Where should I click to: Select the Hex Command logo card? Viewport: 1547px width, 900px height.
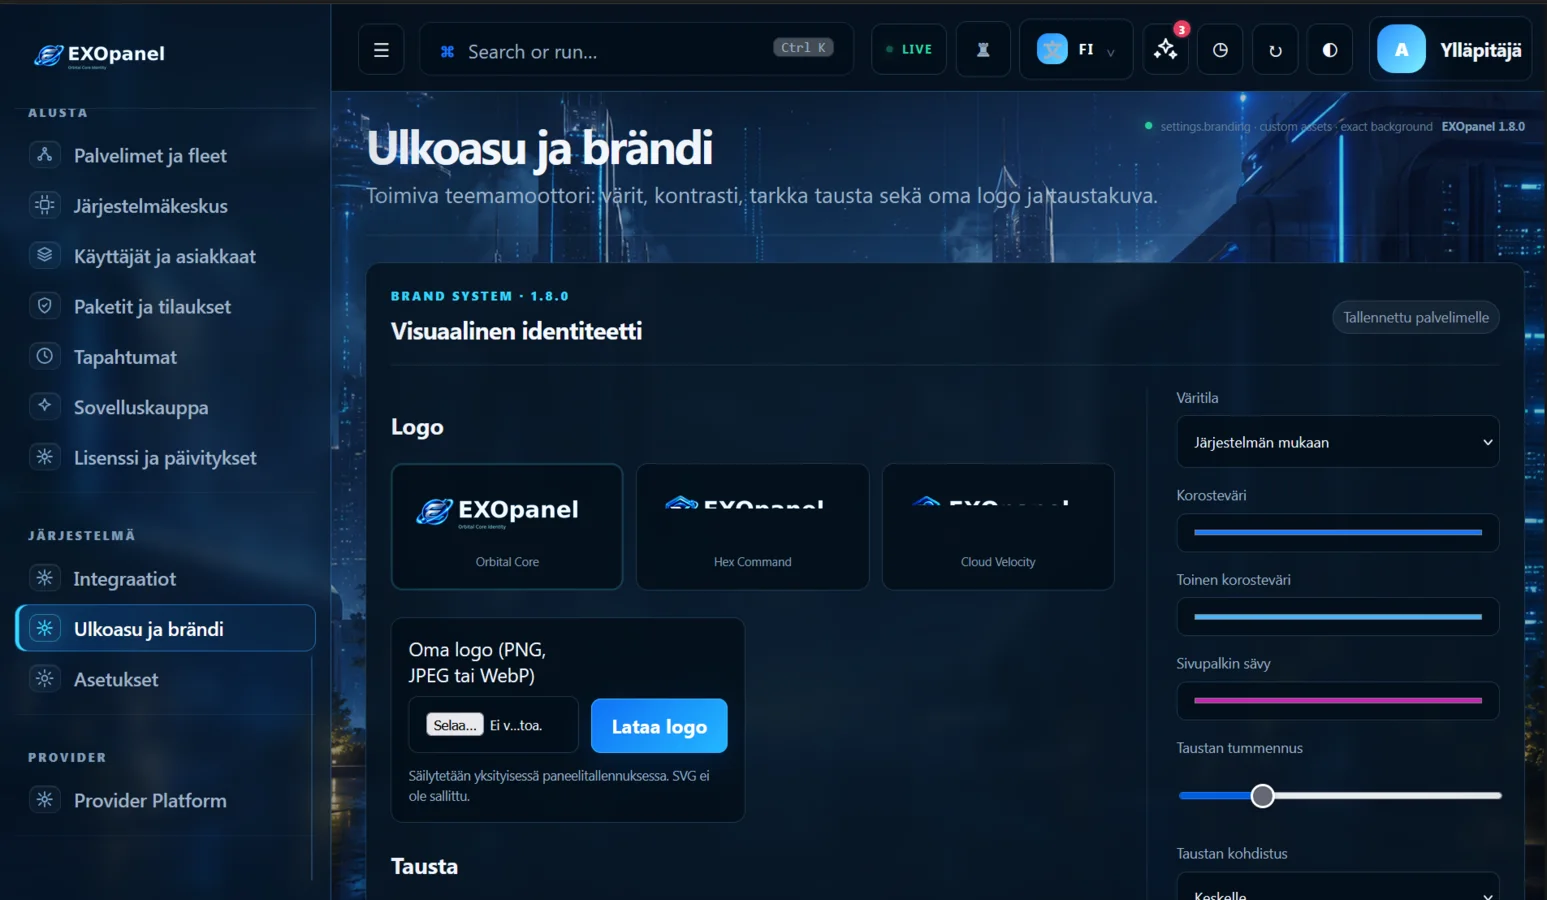click(752, 527)
